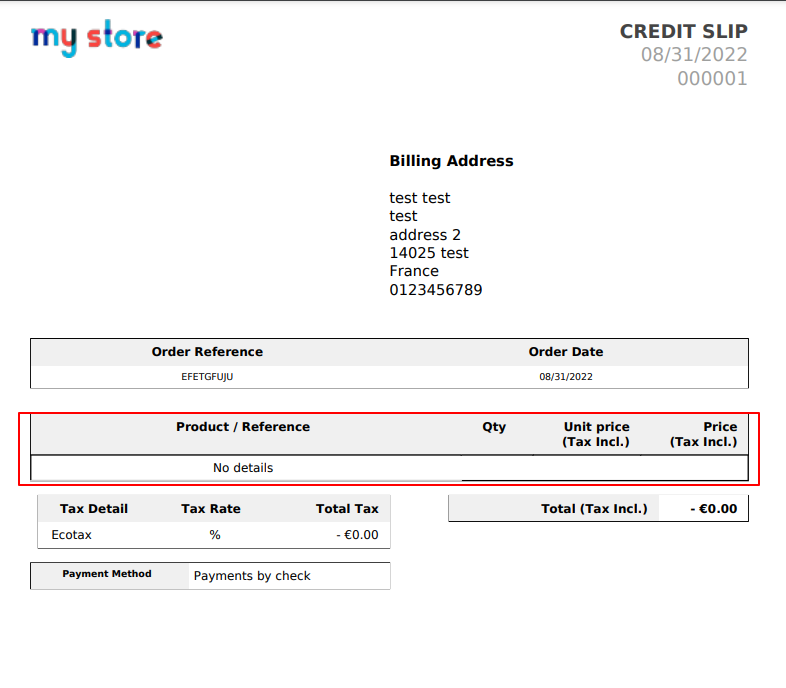This screenshot has height=688, width=786.
Task: Click the Qty column header
Action: pos(494,427)
